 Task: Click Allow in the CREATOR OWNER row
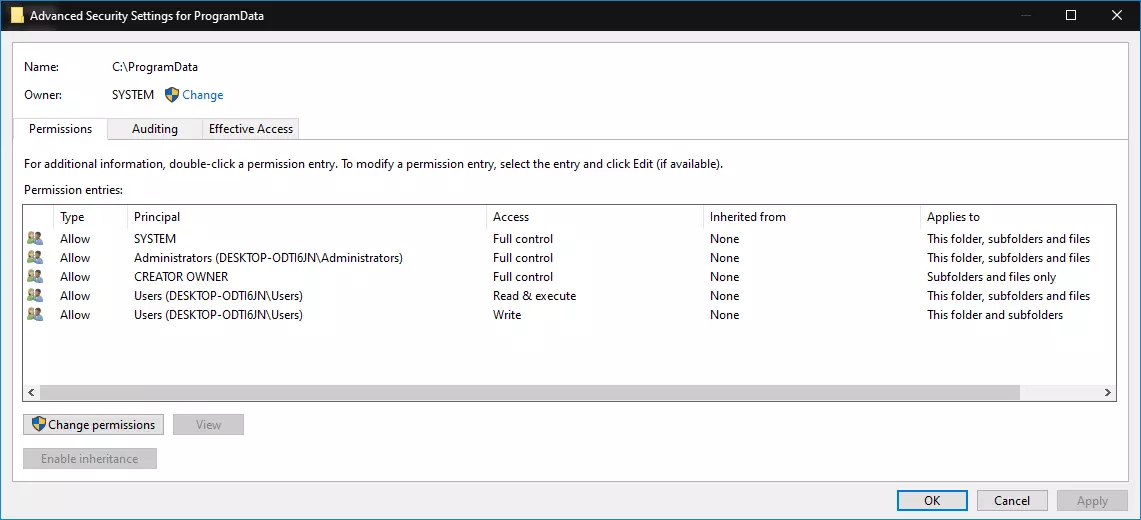pos(75,276)
